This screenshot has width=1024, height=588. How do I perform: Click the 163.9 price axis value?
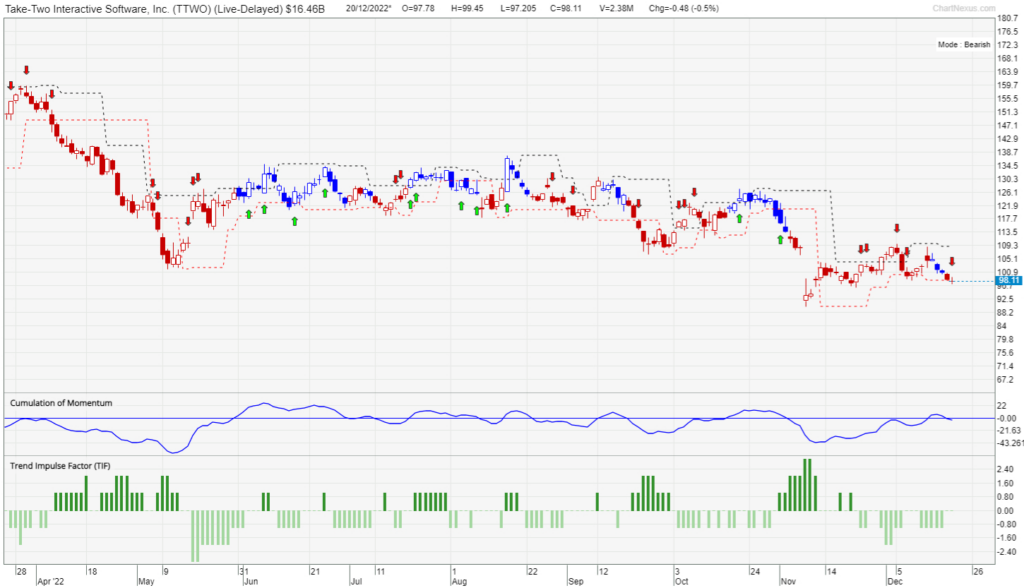[x=1008, y=72]
